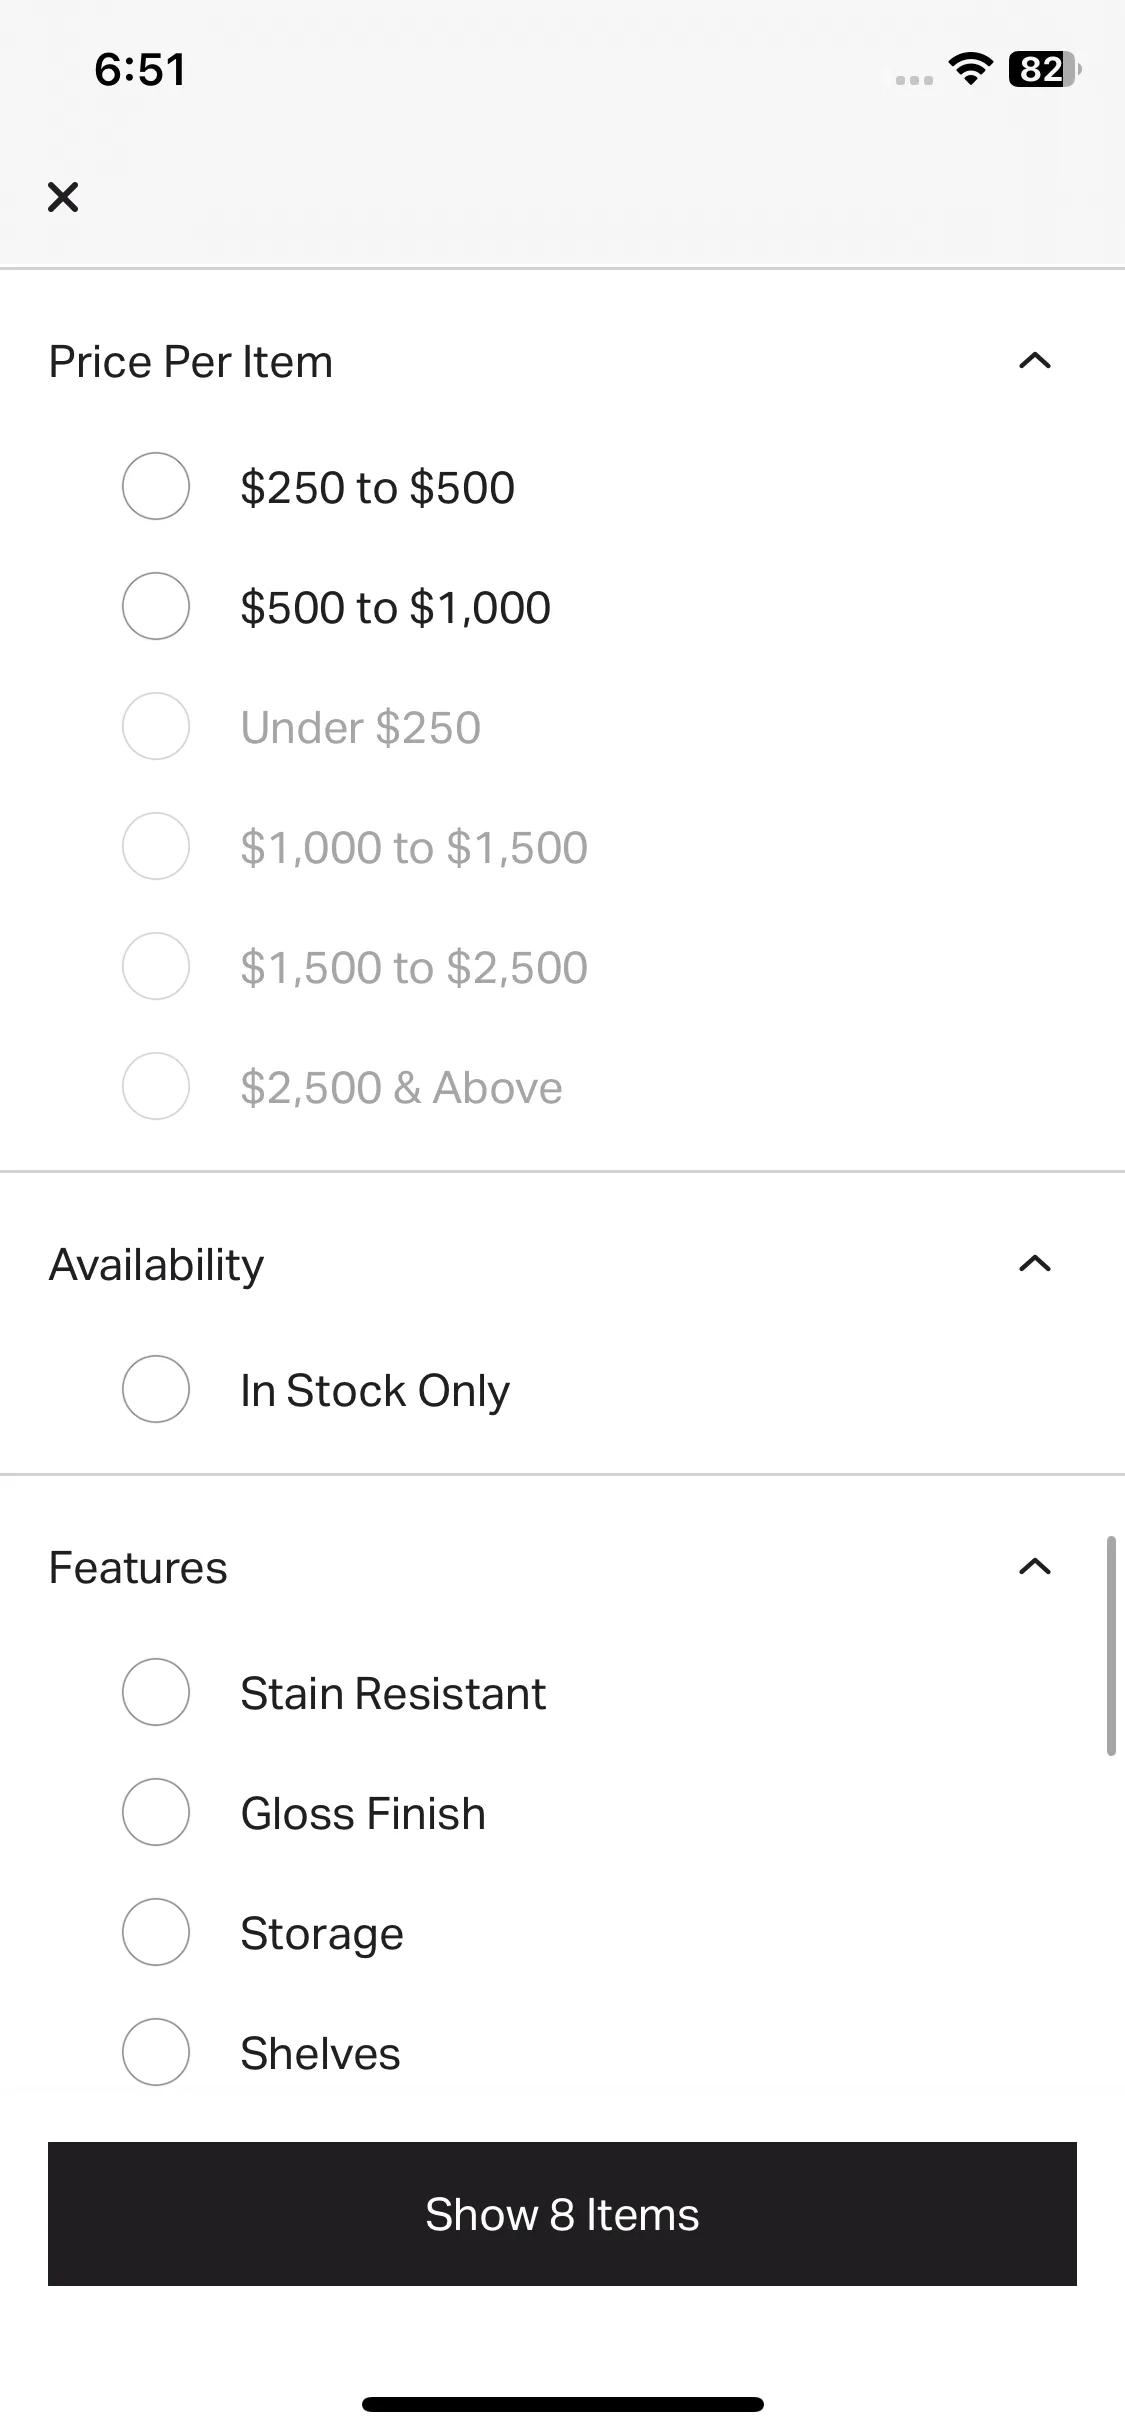Image resolution: width=1125 pixels, height=2436 pixels.
Task: Collapse the Price Per Item section chevron
Action: tap(1035, 361)
